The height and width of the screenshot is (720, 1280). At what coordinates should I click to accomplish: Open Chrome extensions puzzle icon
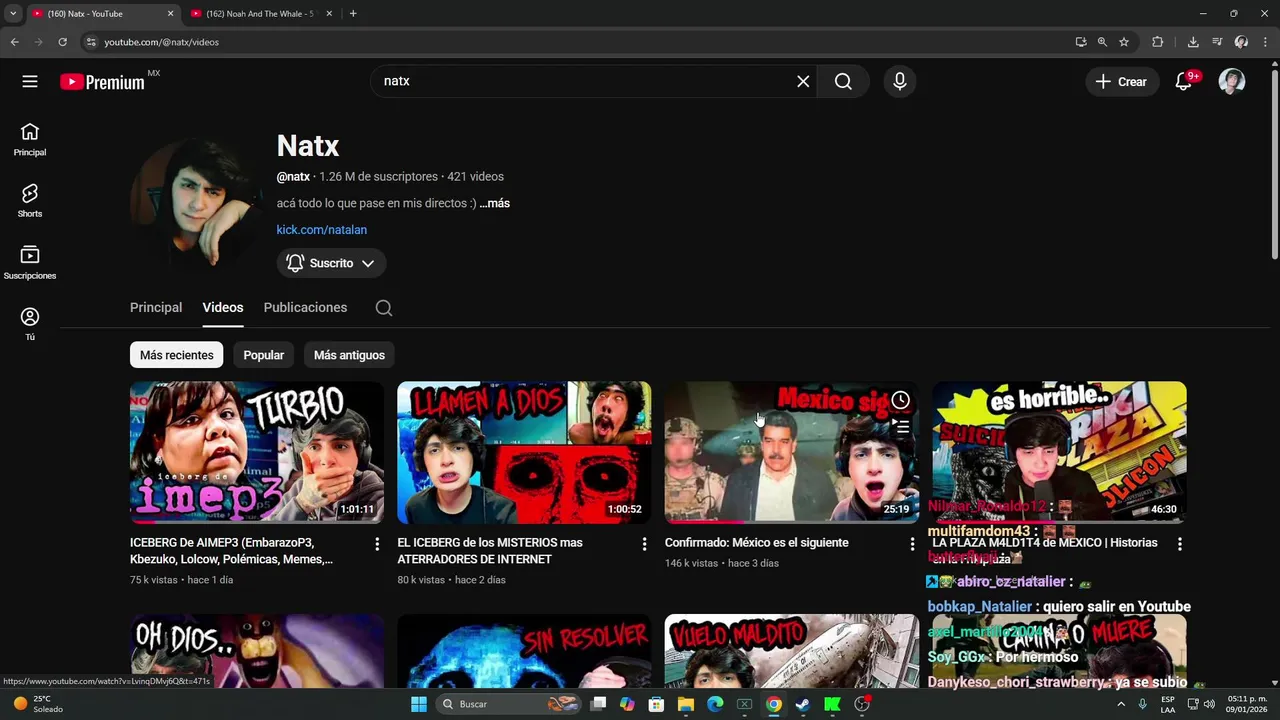pyautogui.click(x=1158, y=42)
